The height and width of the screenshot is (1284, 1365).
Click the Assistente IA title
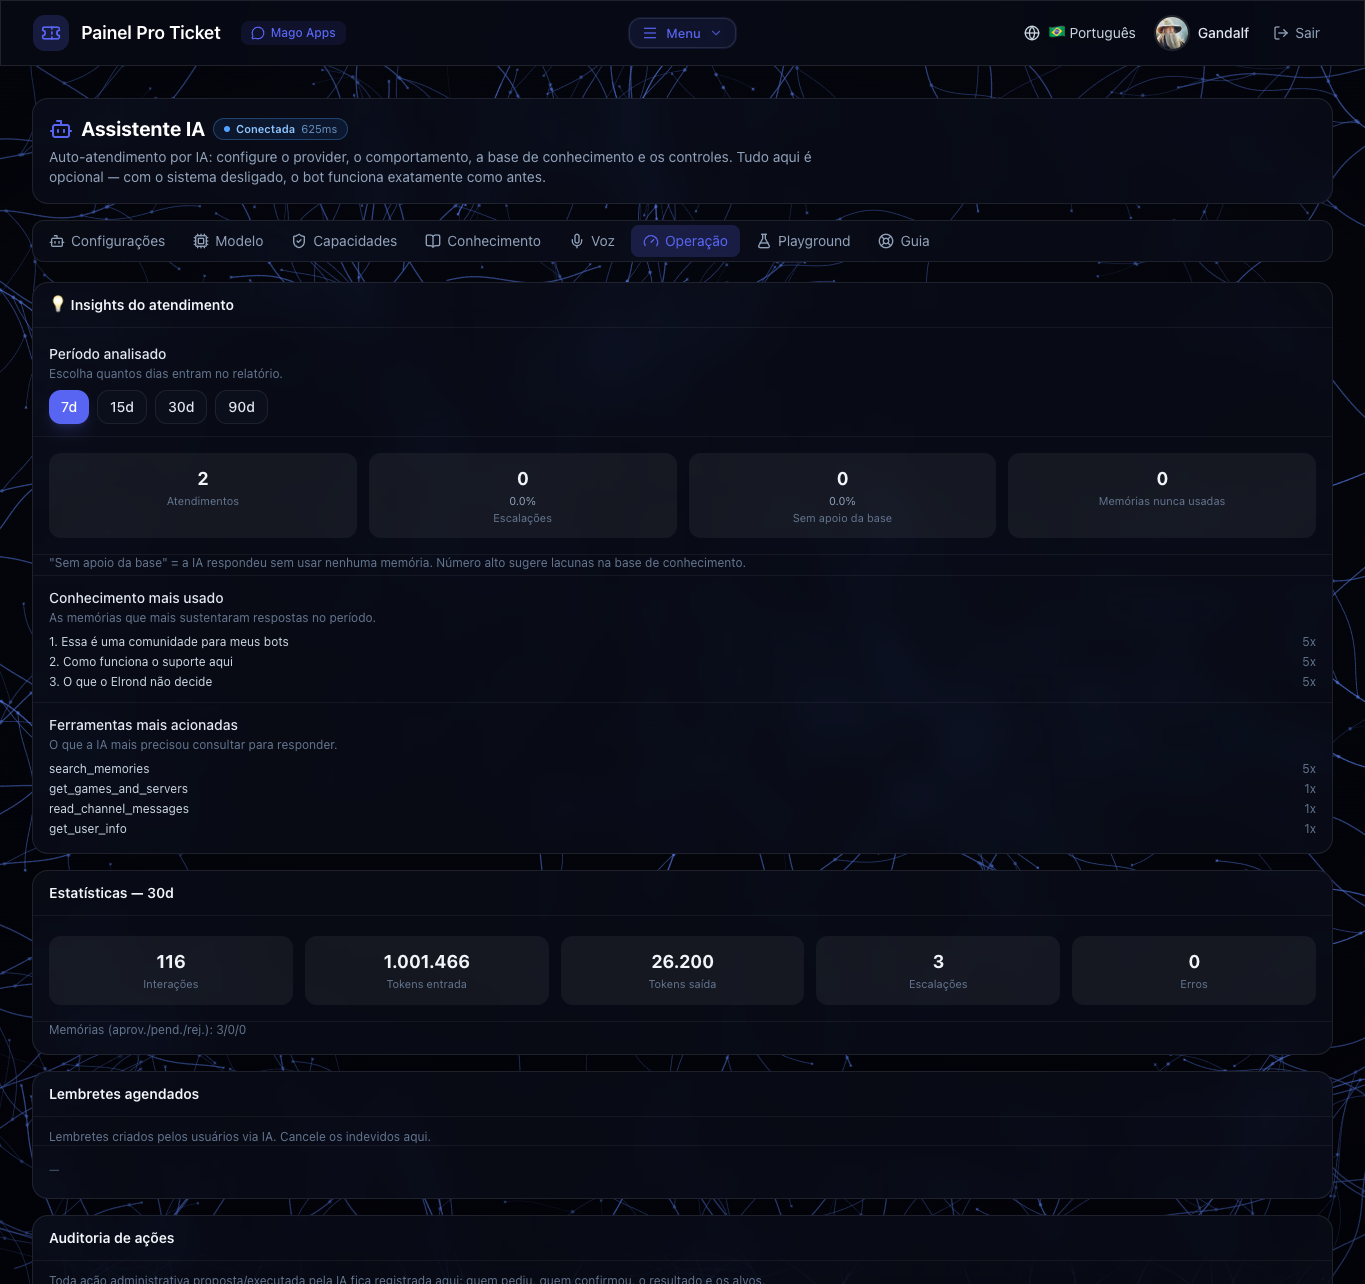click(143, 129)
